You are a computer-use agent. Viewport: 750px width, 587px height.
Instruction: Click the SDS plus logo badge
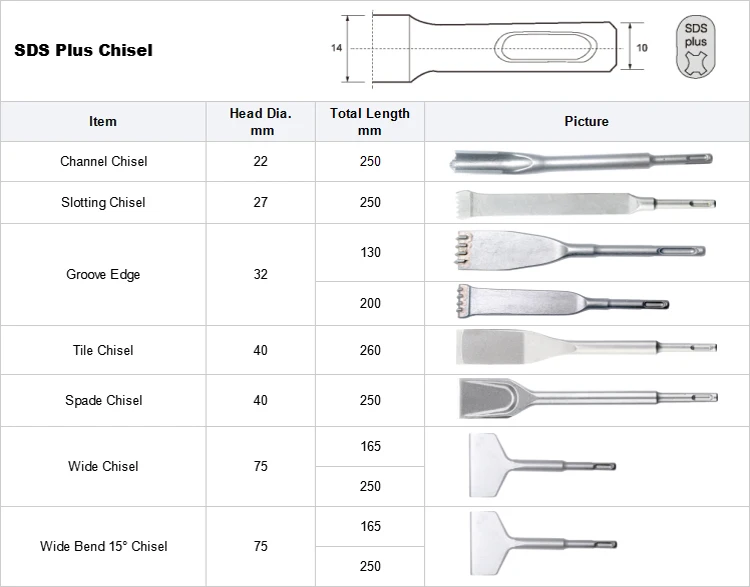pos(695,47)
